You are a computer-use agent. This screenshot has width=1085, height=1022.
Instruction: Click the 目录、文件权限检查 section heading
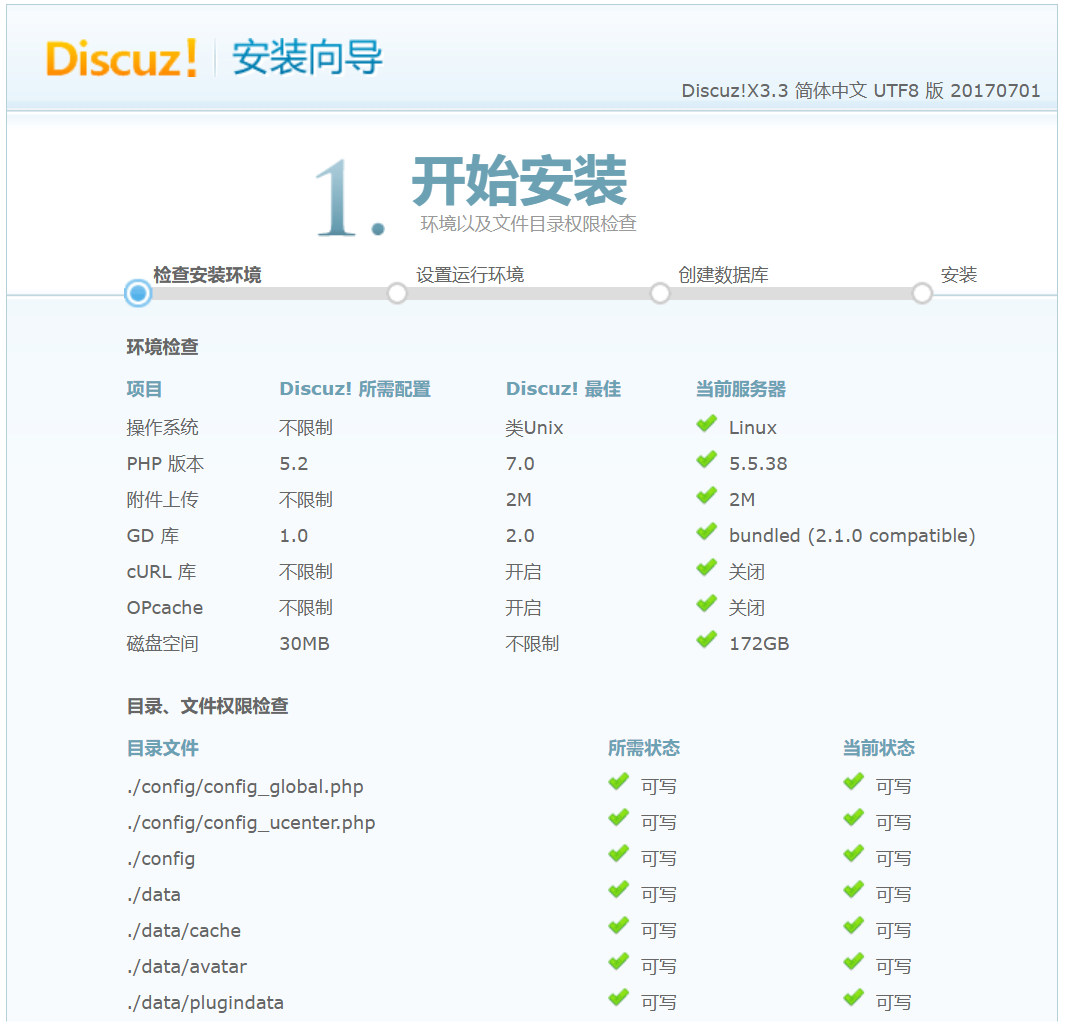pyautogui.click(x=208, y=706)
